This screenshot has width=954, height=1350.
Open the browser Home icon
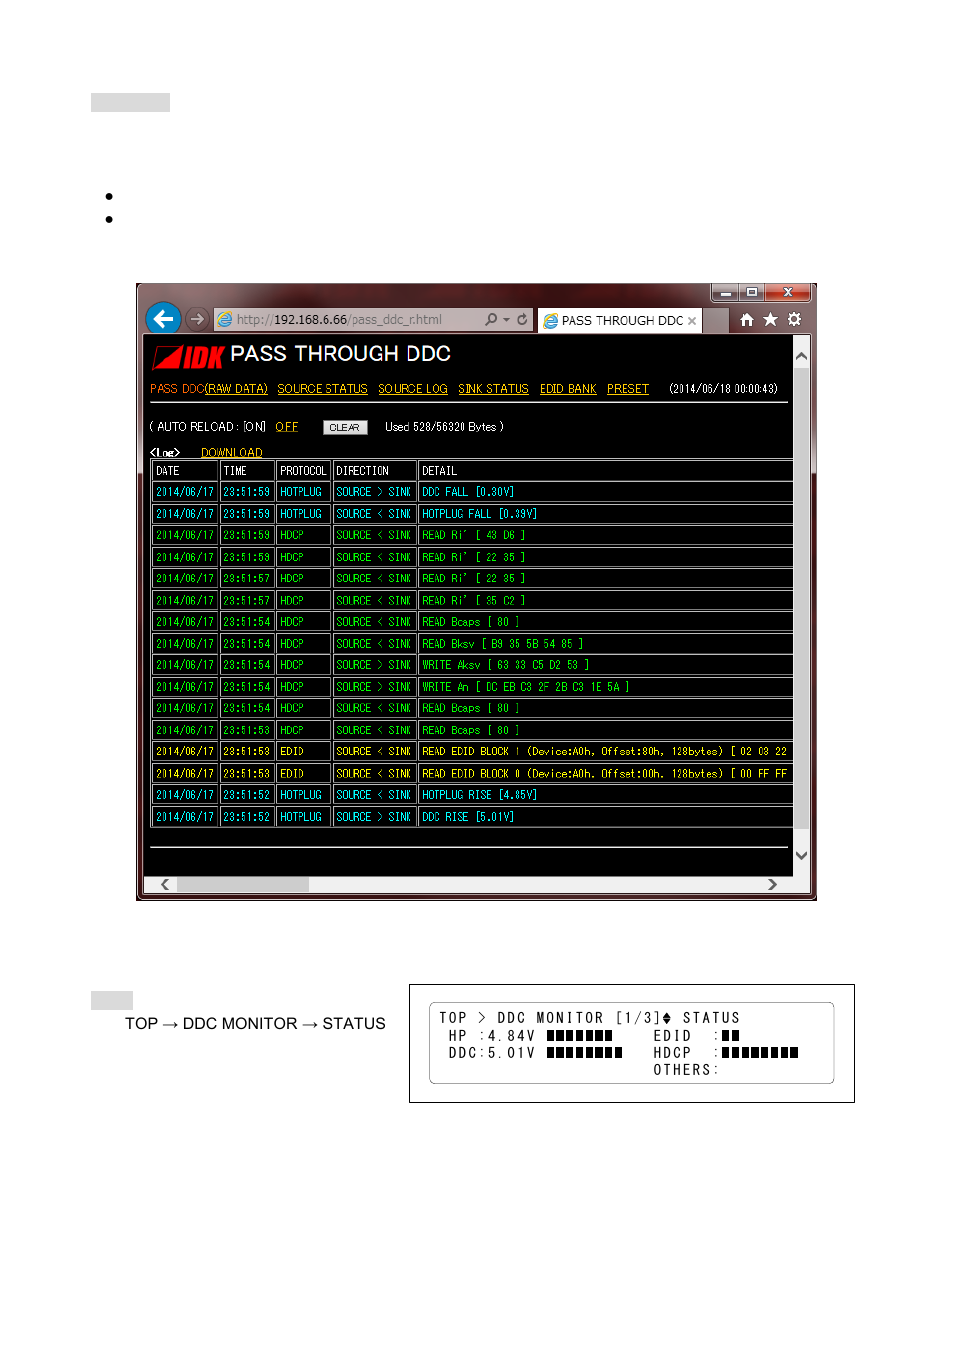tap(746, 320)
